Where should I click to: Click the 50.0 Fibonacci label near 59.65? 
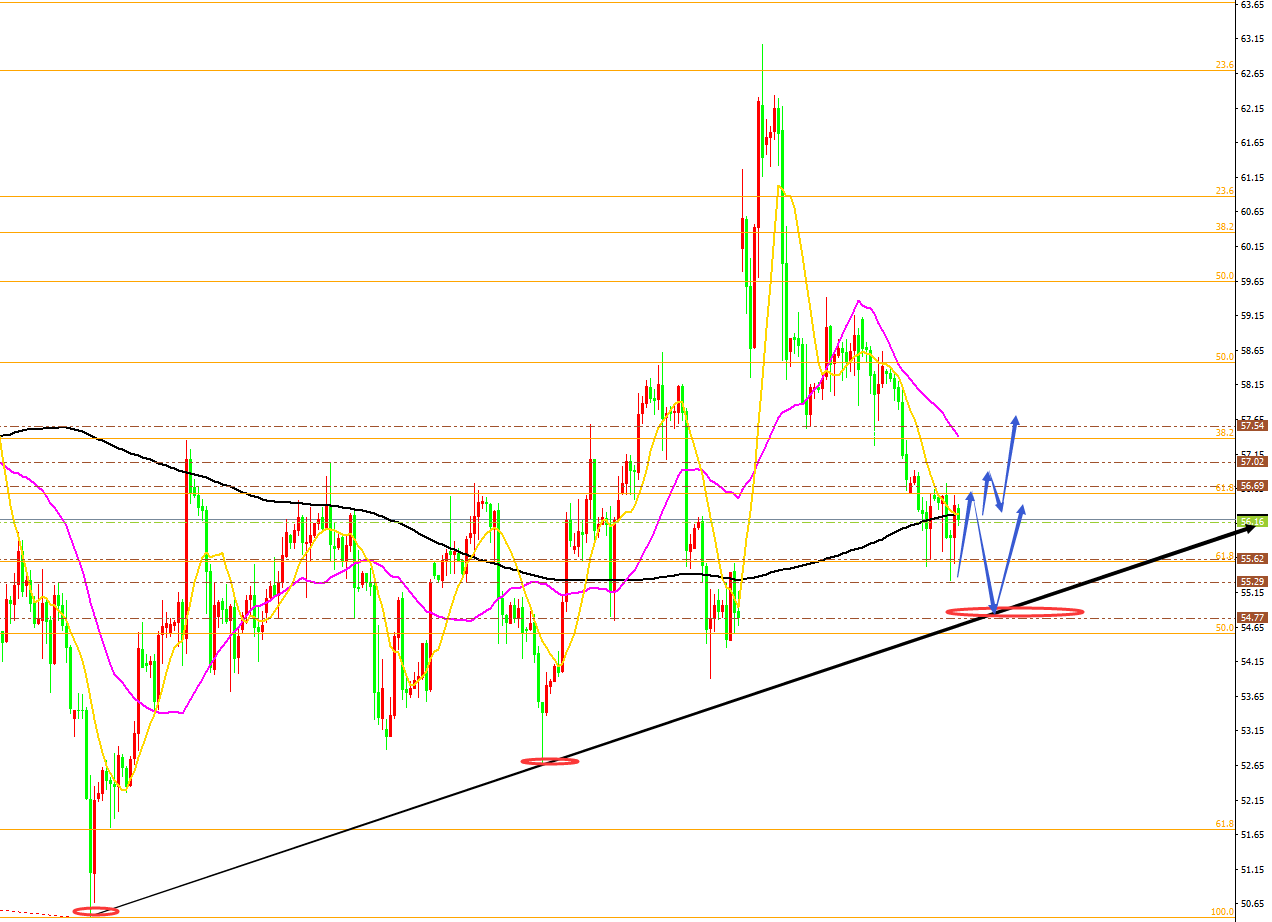coord(1224,276)
